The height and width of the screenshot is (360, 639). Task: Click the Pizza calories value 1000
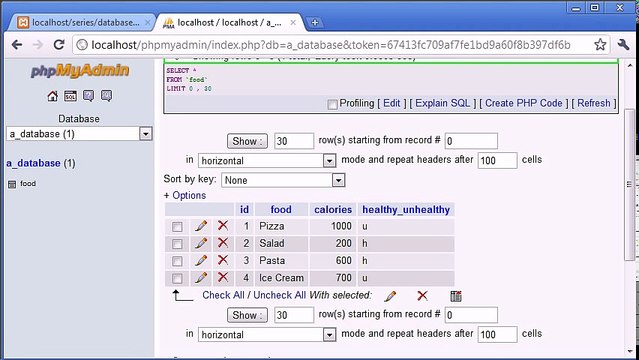[342, 226]
